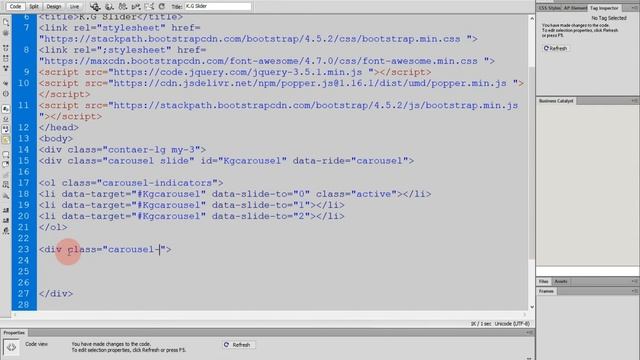Click the Remove Comment icon
Image resolution: width=640 pixels, height=360 pixels.
click(6, 164)
